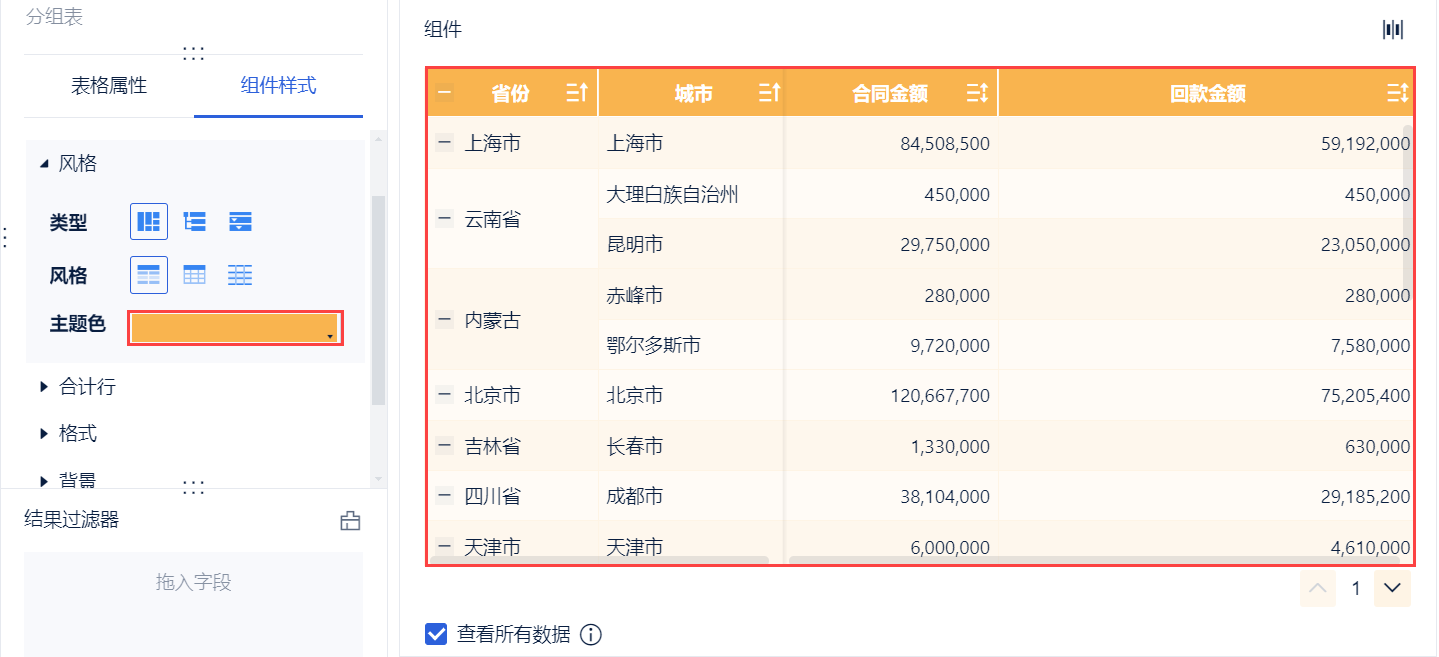Apply the first 风格 striped-row style
Image resolution: width=1439 pixels, height=657 pixels.
pos(149,275)
